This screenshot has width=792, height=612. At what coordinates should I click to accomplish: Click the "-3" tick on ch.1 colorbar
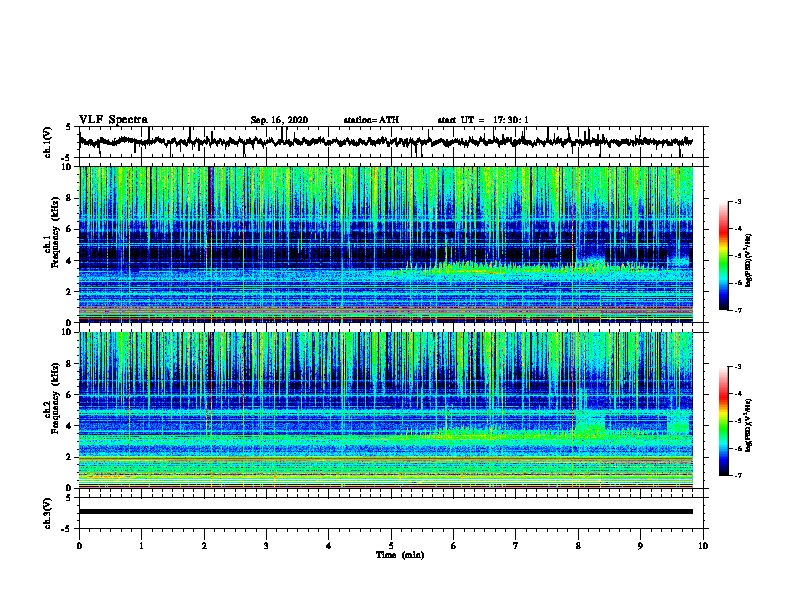(x=737, y=201)
